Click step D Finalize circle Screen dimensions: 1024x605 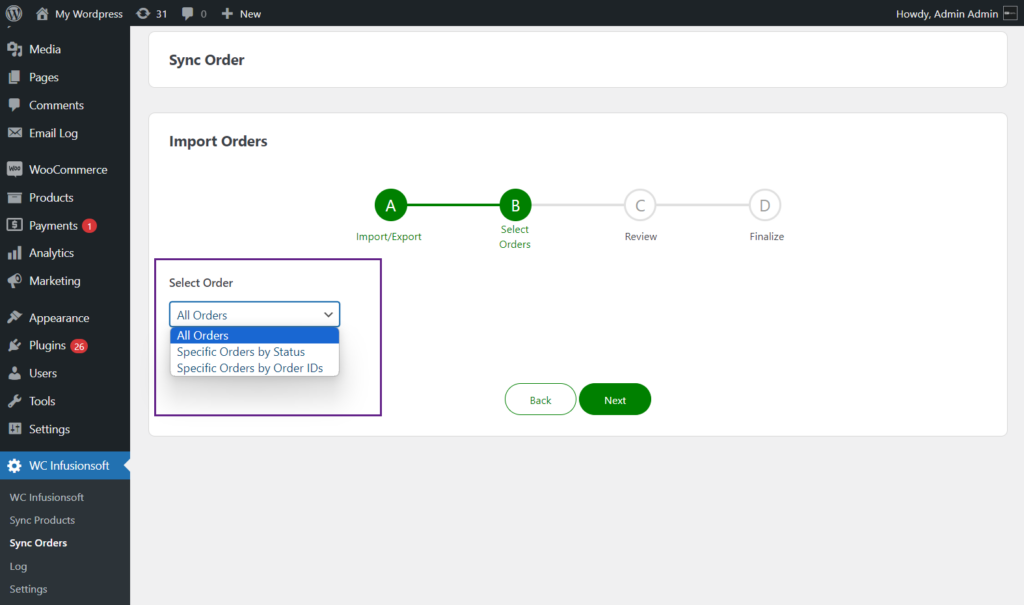pos(765,205)
